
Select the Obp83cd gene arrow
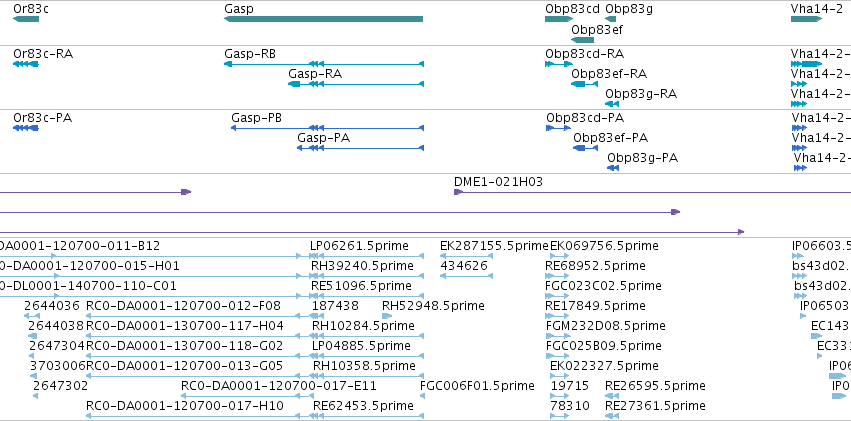pyautogui.click(x=559, y=19)
